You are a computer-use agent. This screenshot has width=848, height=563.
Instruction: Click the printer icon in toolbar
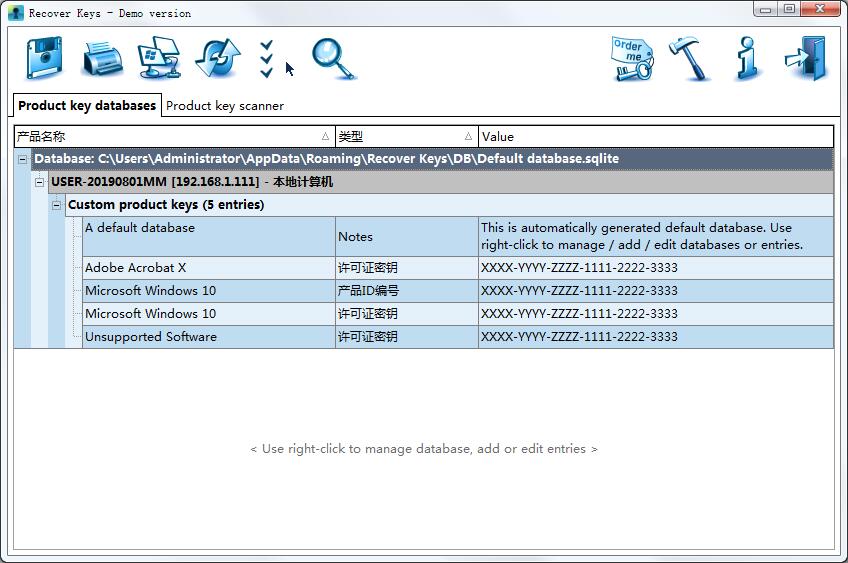102,59
